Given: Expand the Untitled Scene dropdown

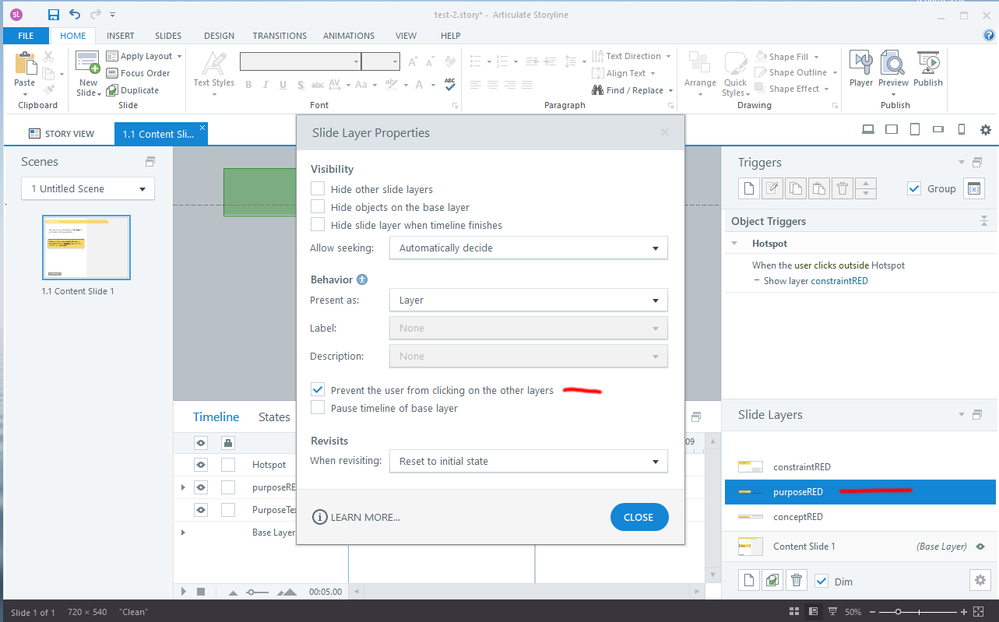Looking at the screenshot, I should coord(88,189).
